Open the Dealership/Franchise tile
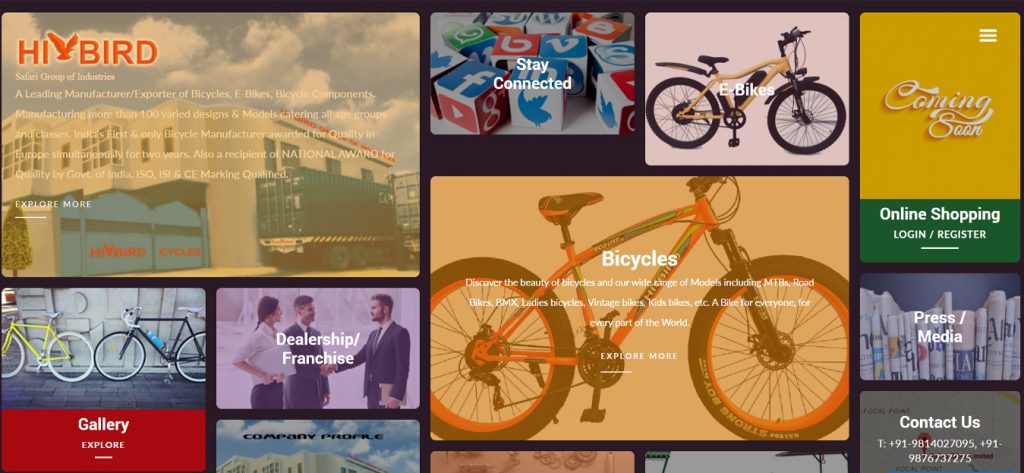Image resolution: width=1024 pixels, height=473 pixels. [317, 348]
